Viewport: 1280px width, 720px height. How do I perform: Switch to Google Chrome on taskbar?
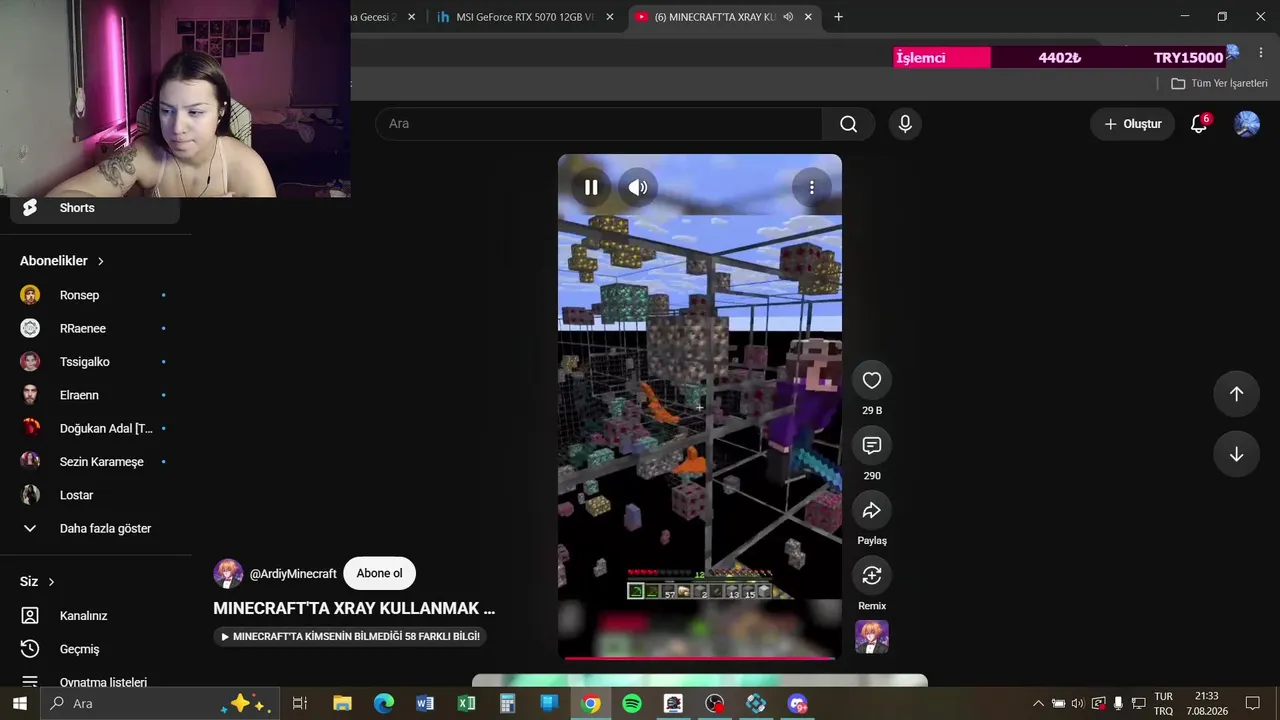[591, 704]
